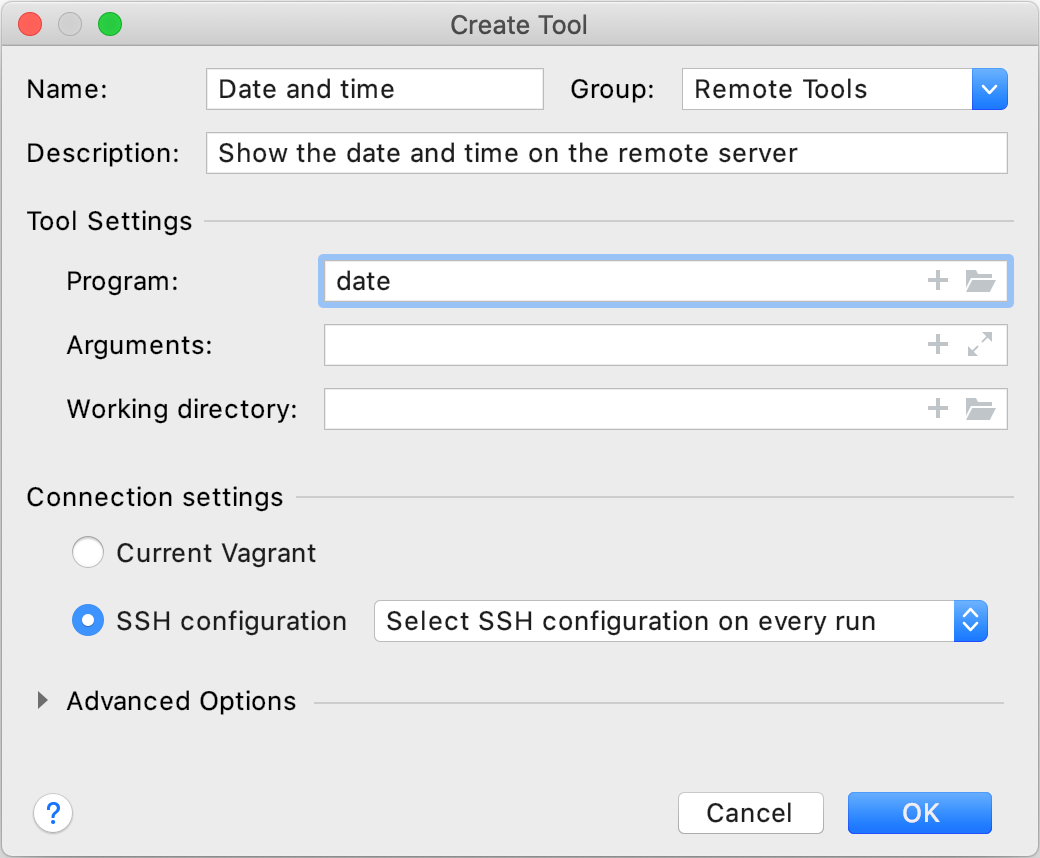Viewport: 1040px width, 858px height.
Task: Expand the Arguments field editor
Action: [x=981, y=344]
